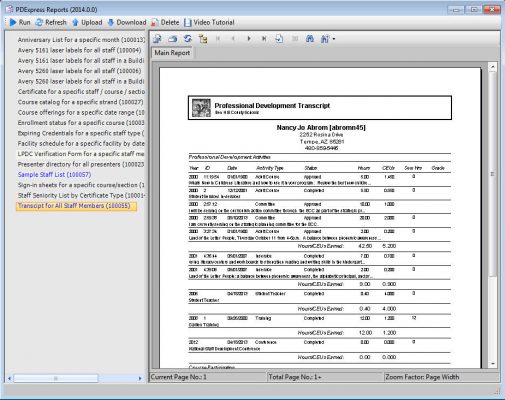
Task: Click the greyed-out icon before the binoculars
Action: click(x=295, y=39)
